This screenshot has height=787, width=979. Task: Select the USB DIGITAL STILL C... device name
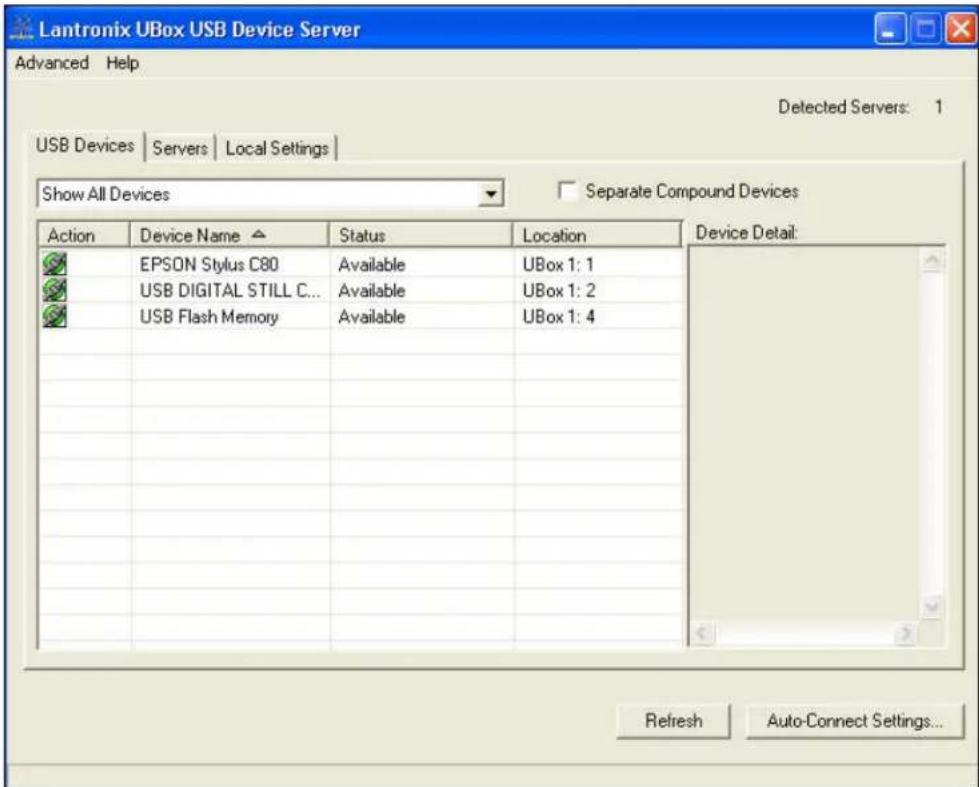click(x=230, y=290)
